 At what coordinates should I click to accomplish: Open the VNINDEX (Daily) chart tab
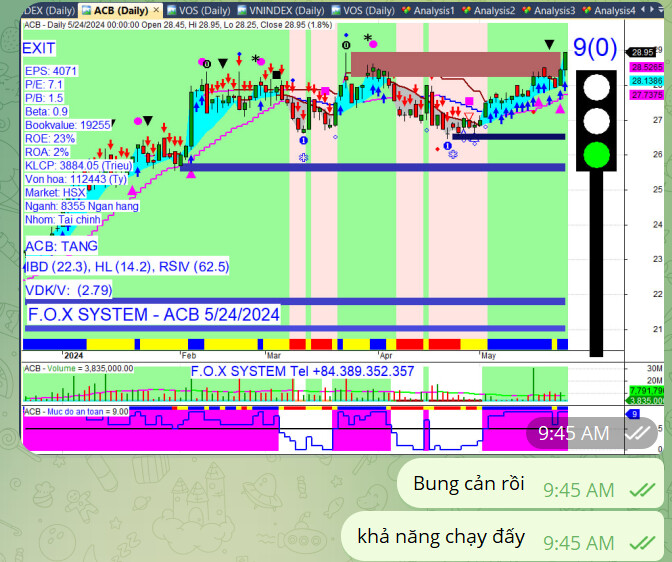[282, 10]
